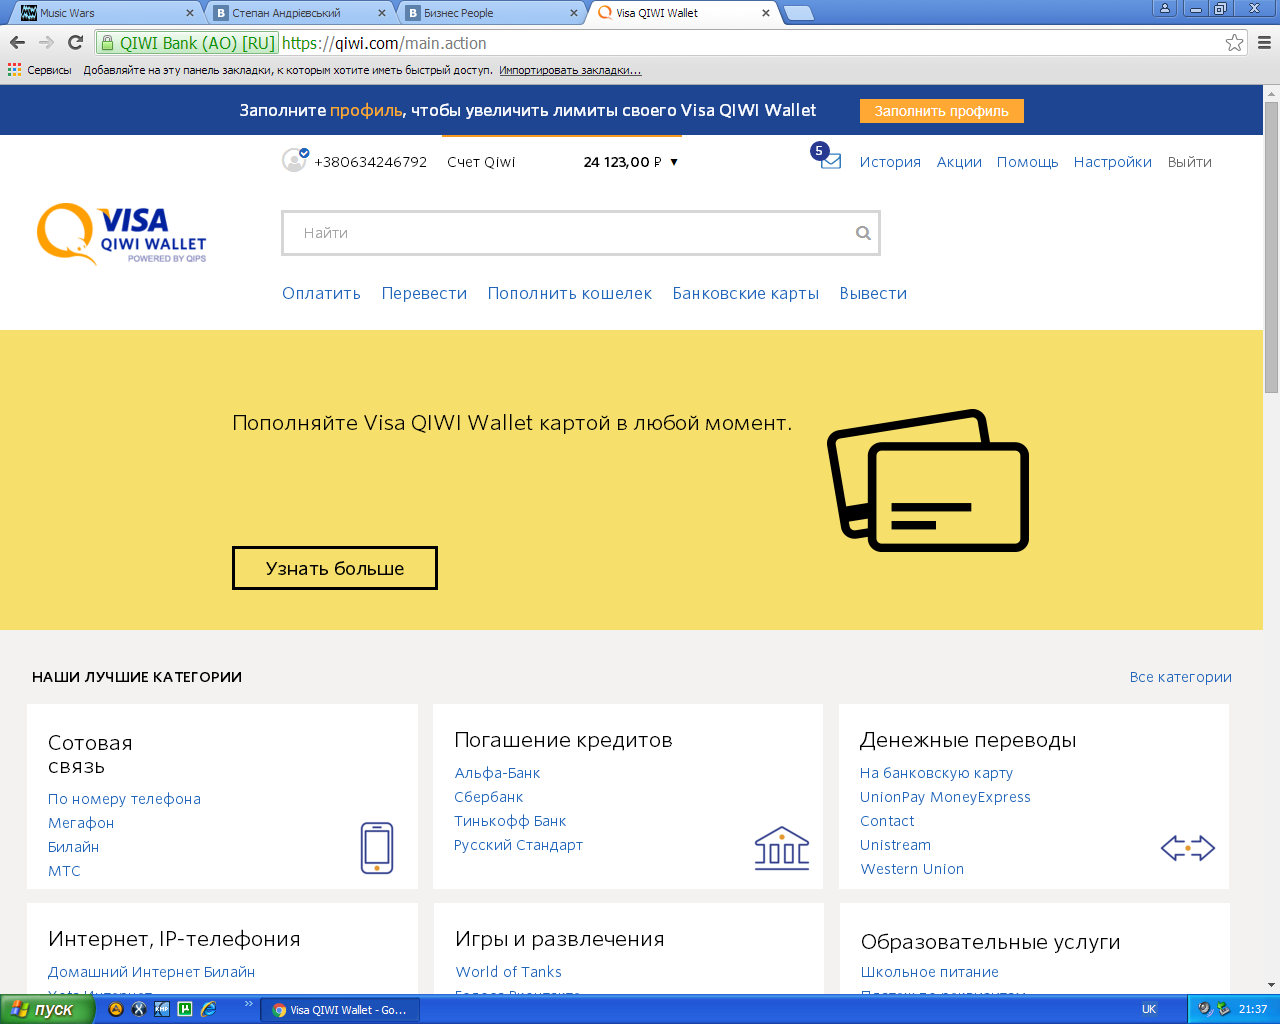Click the bank building icon in Погашение кредитов card
The image size is (1280, 1024).
click(782, 848)
